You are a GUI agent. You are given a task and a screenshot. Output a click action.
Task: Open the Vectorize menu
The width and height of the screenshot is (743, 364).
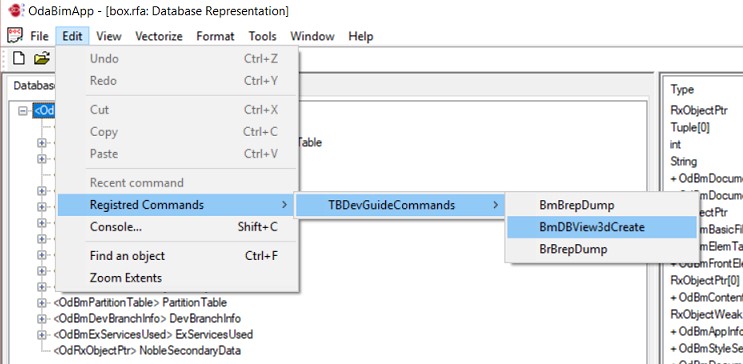(x=159, y=36)
